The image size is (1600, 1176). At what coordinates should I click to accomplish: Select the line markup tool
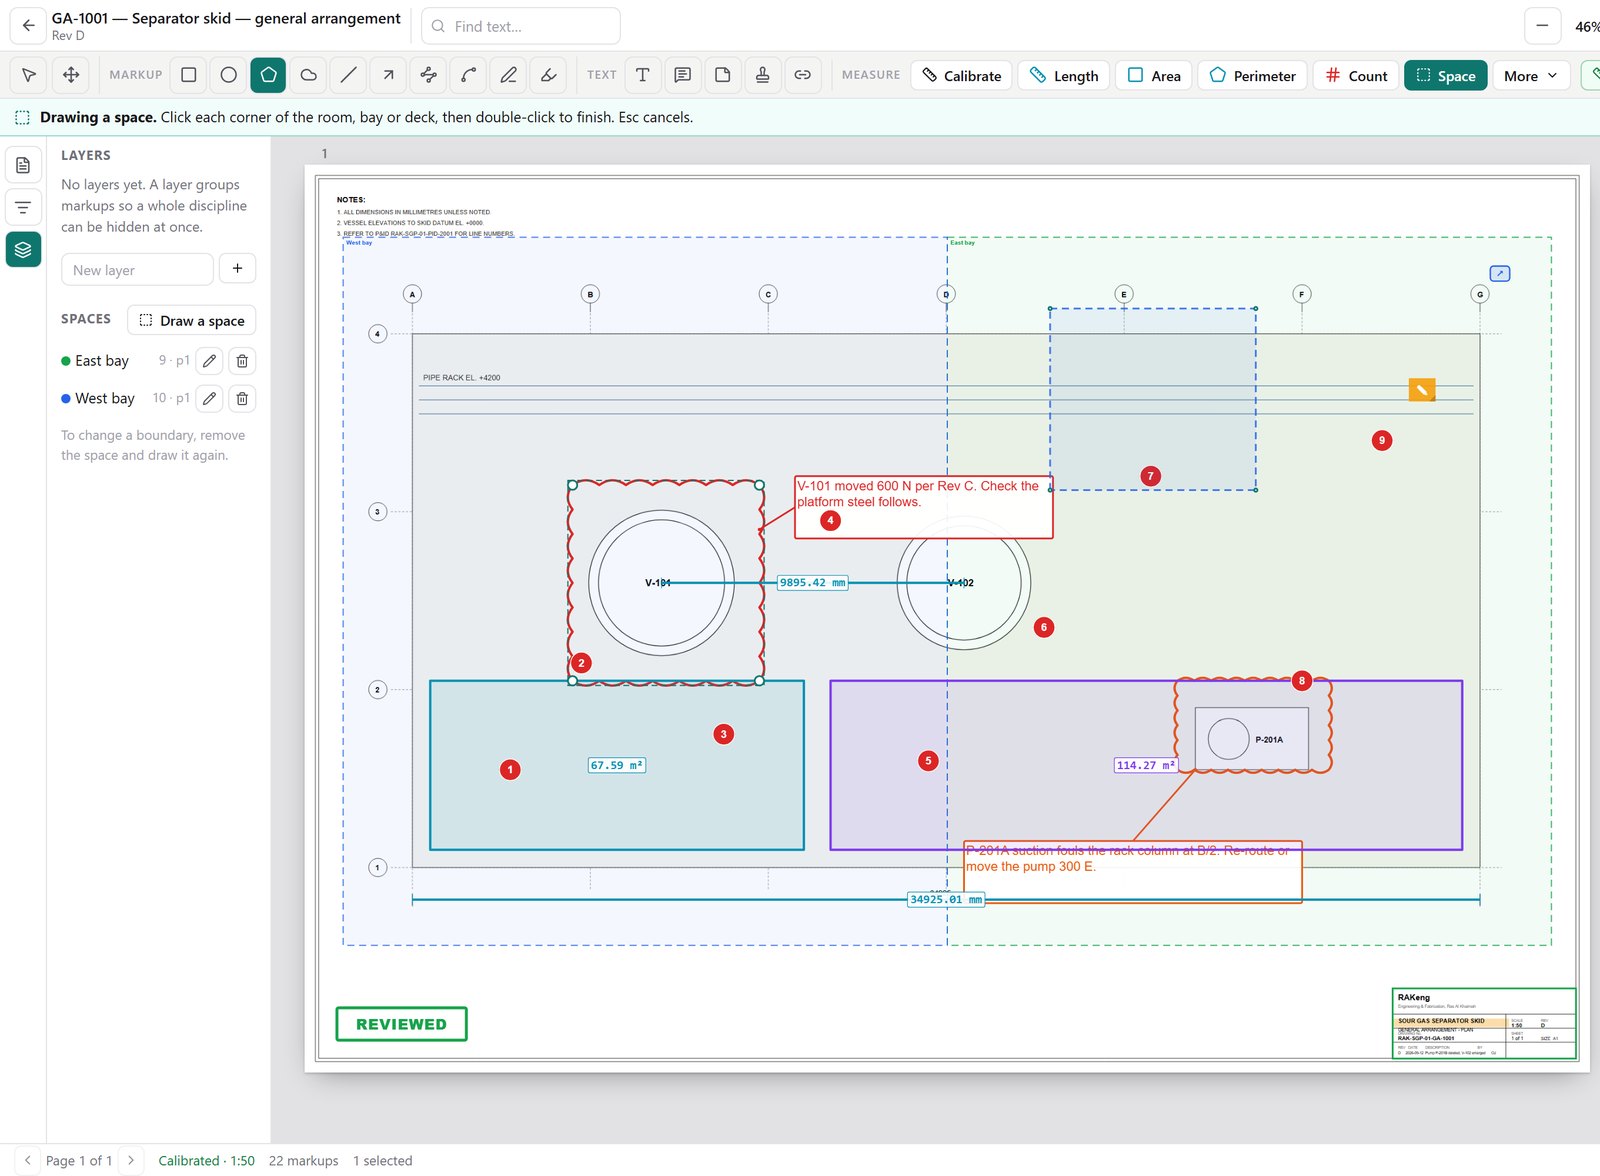[x=349, y=75]
